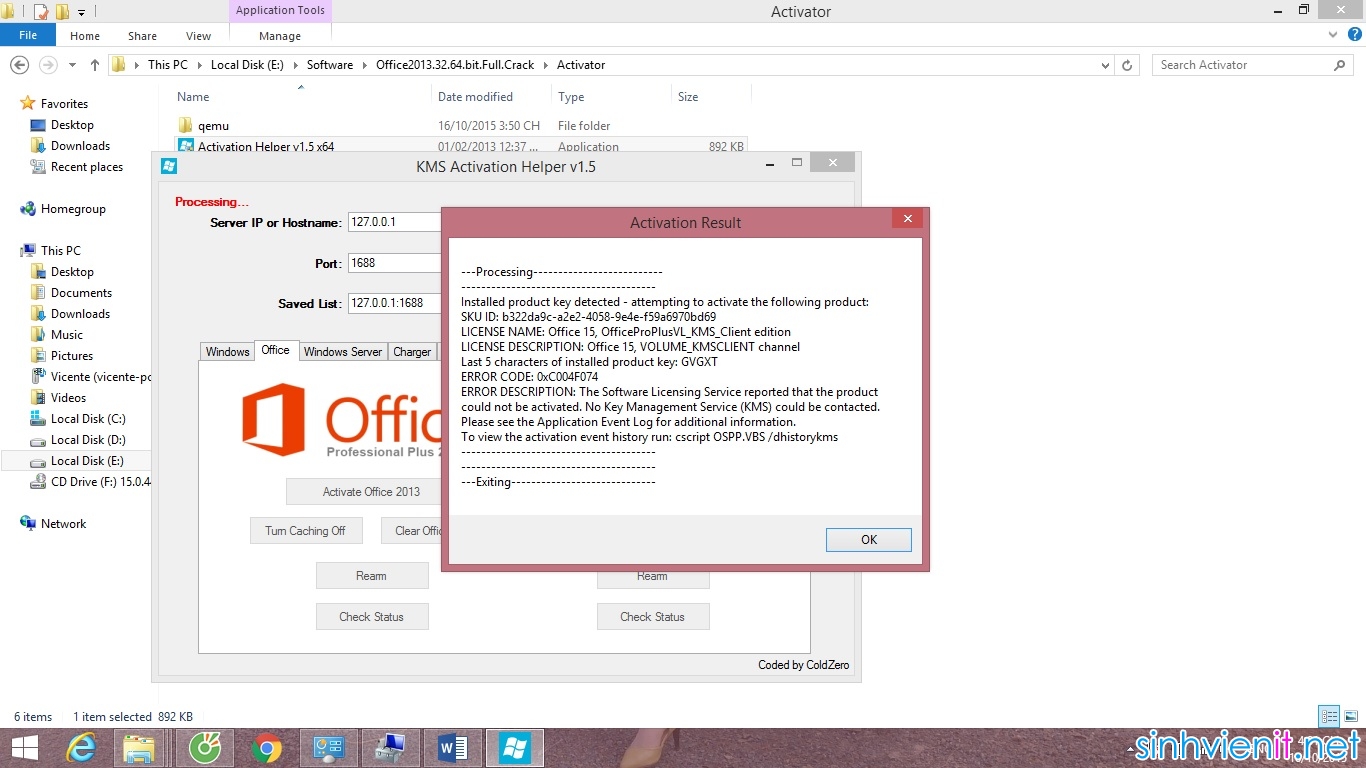Image resolution: width=1366 pixels, height=768 pixels.
Task: Open the Manage ribbon tab
Action: coord(280,36)
